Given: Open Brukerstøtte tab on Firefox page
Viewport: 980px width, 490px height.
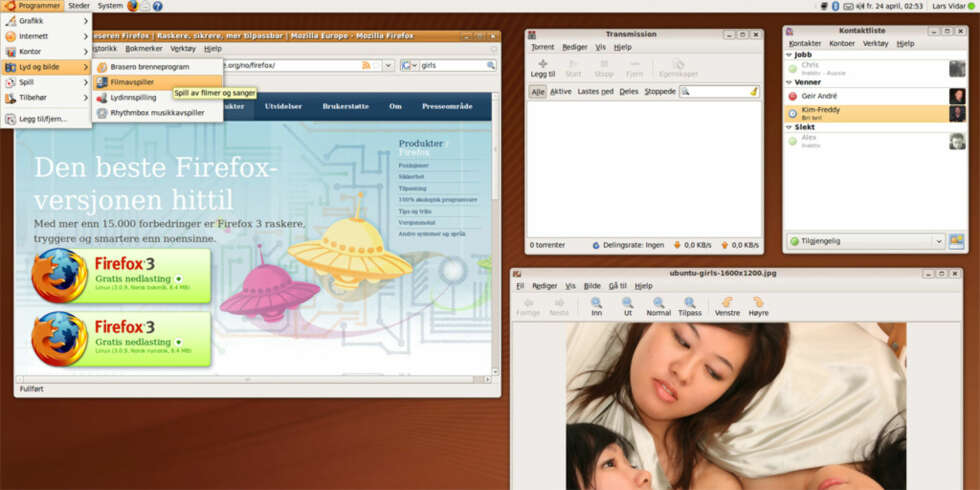Looking at the screenshot, I should pos(346,106).
